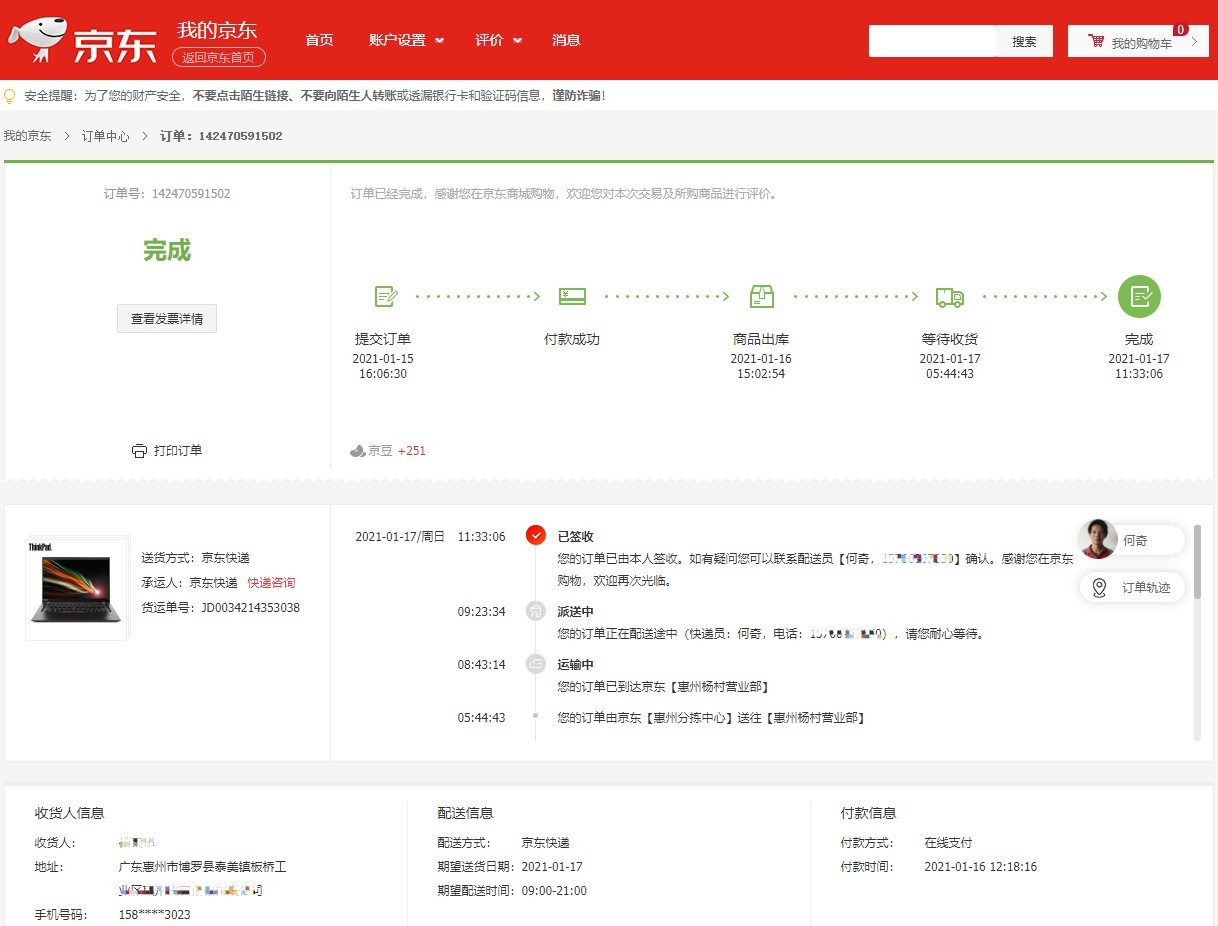Click courier 何奇 avatar photo
The height and width of the screenshot is (926, 1218).
tap(1099, 539)
